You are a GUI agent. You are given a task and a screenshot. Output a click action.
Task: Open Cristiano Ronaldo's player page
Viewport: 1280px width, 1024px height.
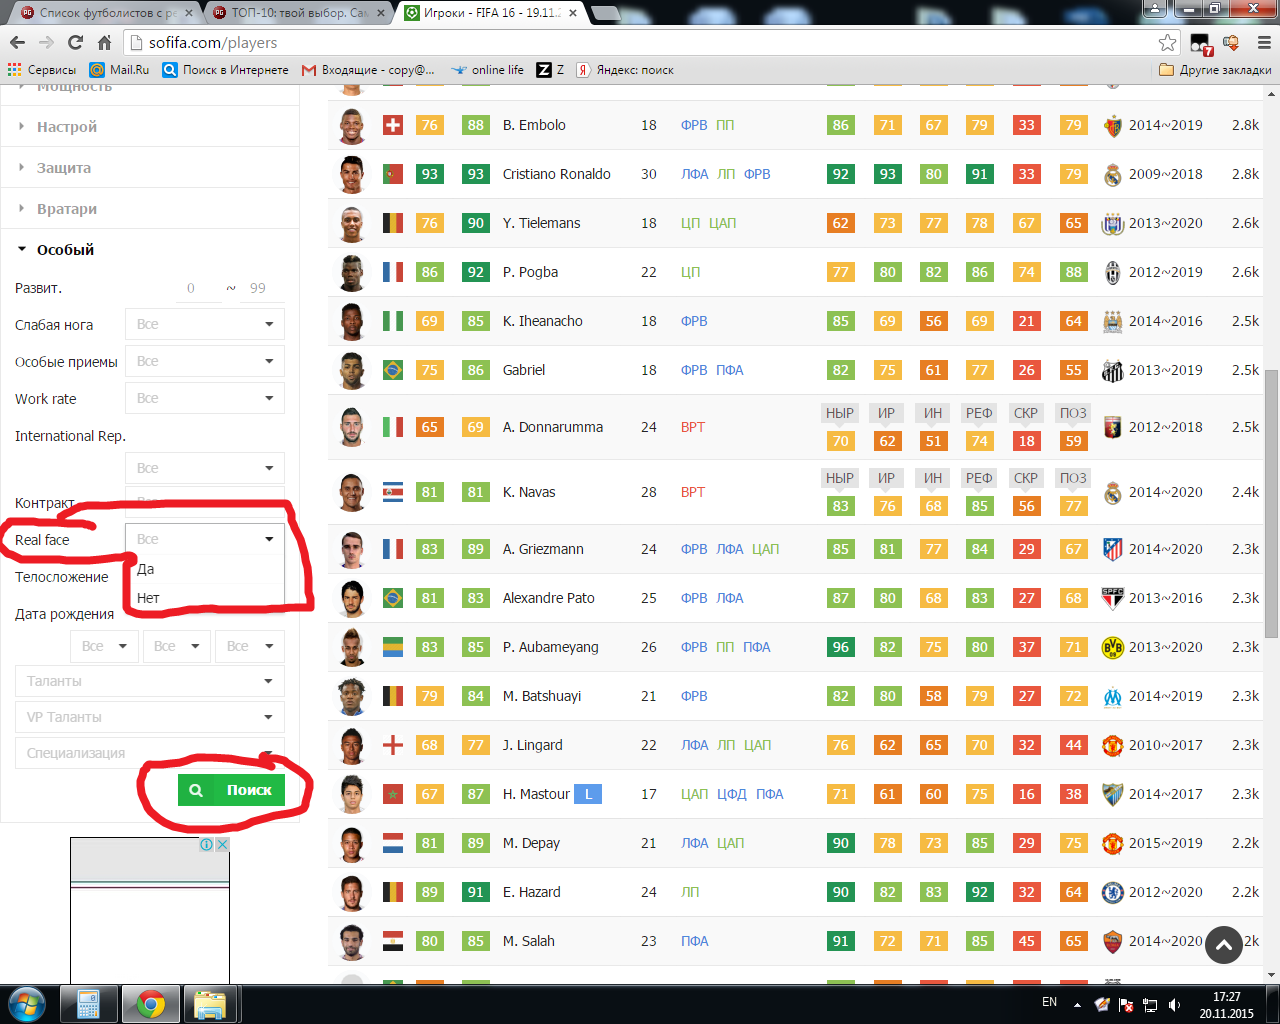pos(557,174)
